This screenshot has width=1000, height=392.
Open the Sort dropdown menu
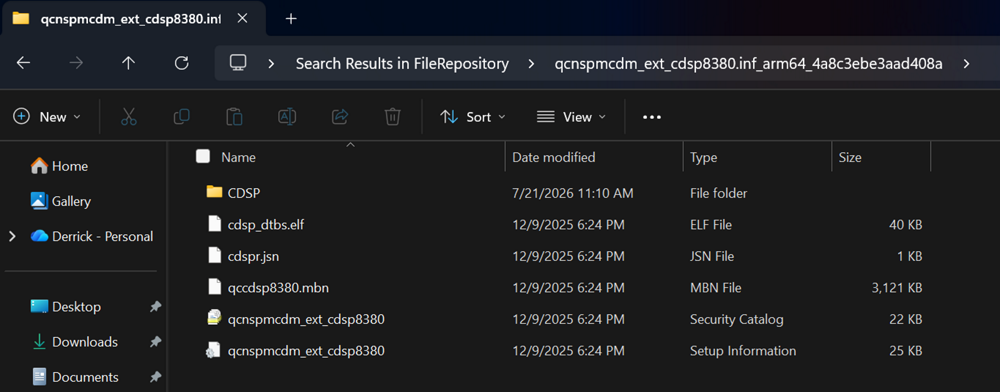(473, 117)
